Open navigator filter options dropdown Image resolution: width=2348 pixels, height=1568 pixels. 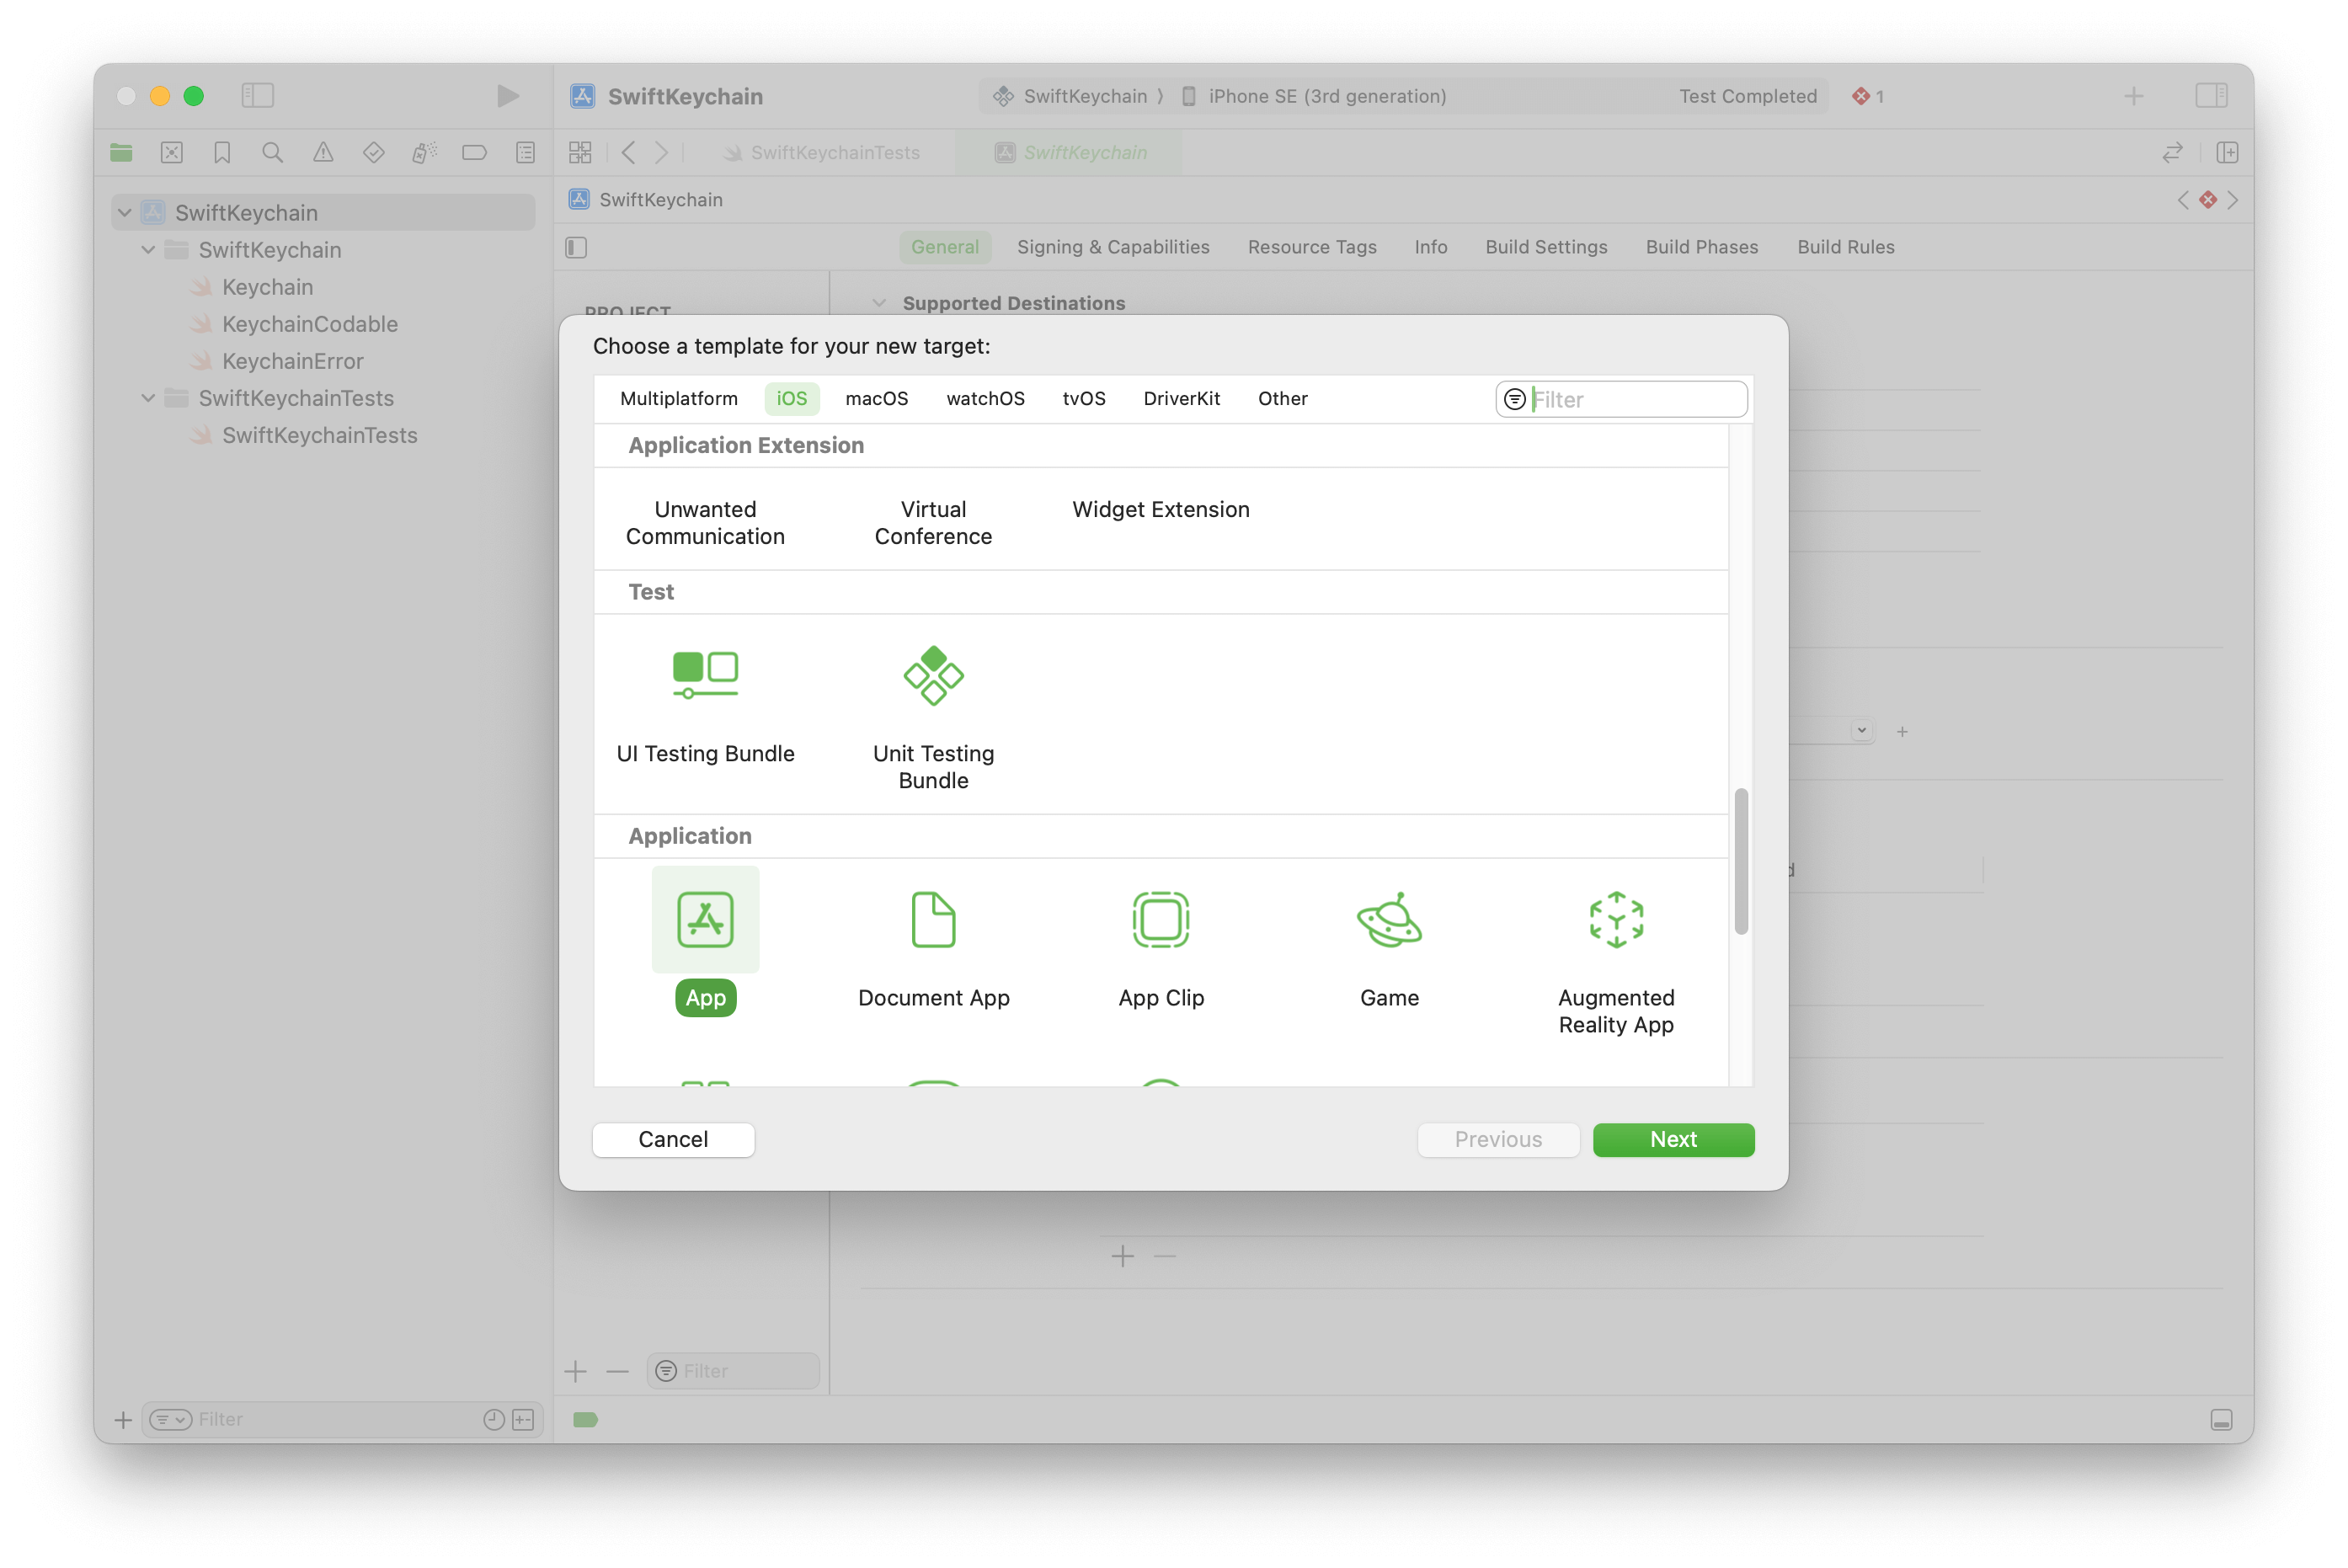click(x=170, y=1419)
